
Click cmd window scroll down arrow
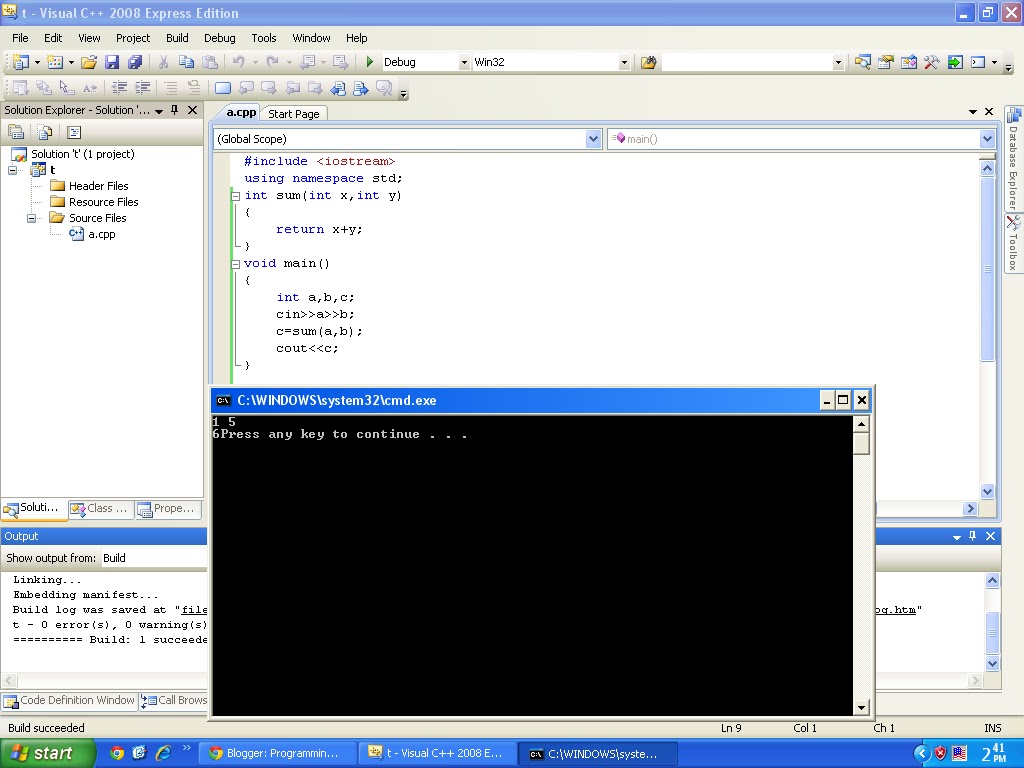(x=861, y=707)
